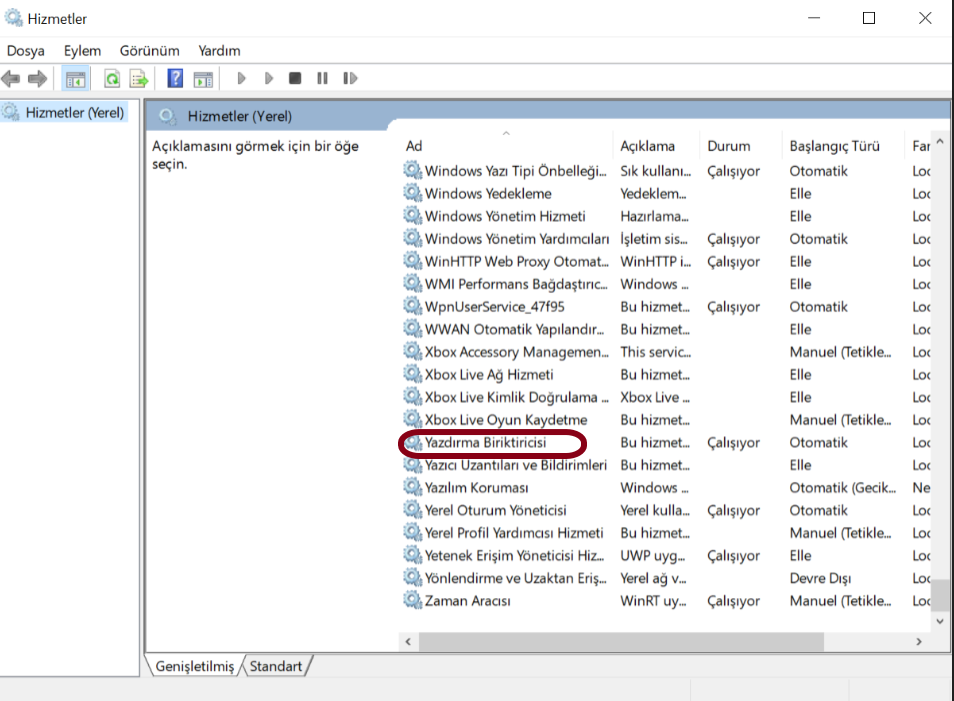This screenshot has height=701, width=954.
Task: Click the Export List icon
Action: 139,78
